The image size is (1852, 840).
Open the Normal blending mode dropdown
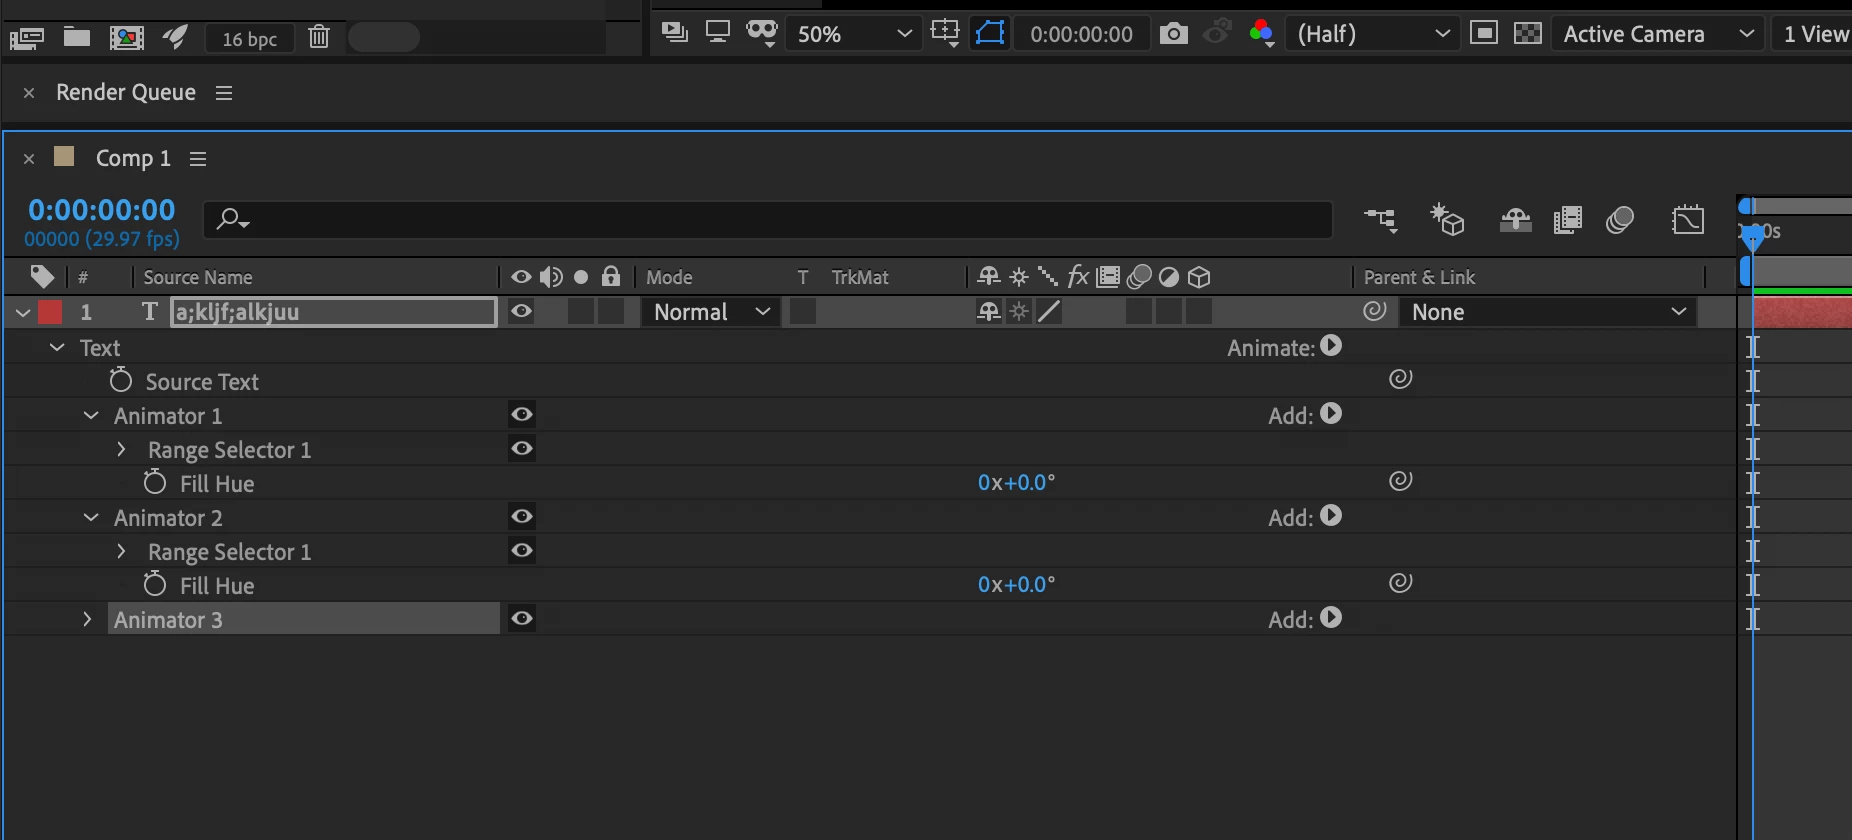[710, 312]
